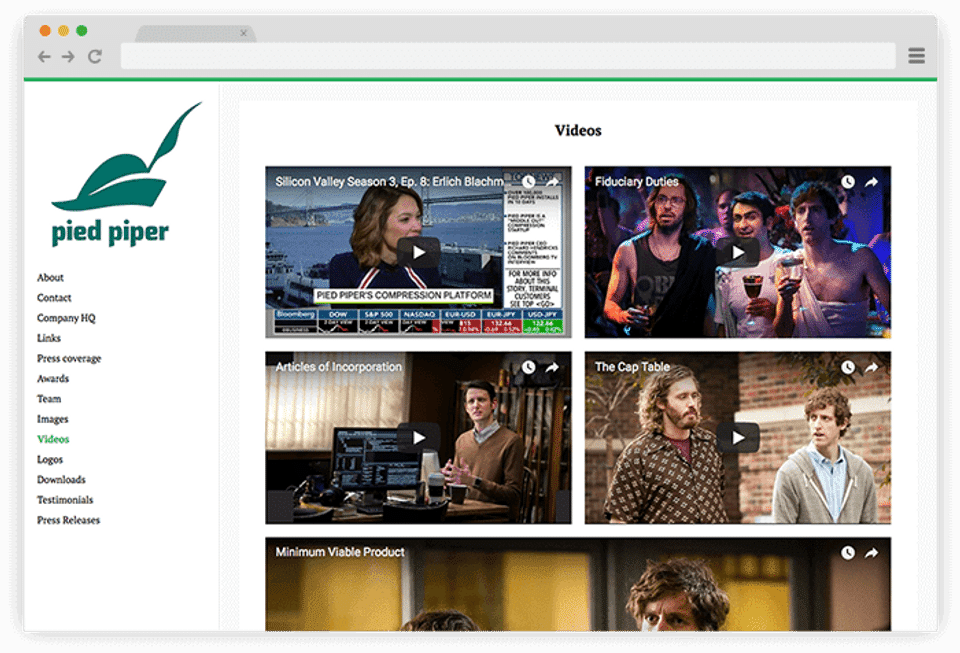Image resolution: width=960 pixels, height=653 pixels.
Task: Open the Contact page
Action: click(54, 298)
